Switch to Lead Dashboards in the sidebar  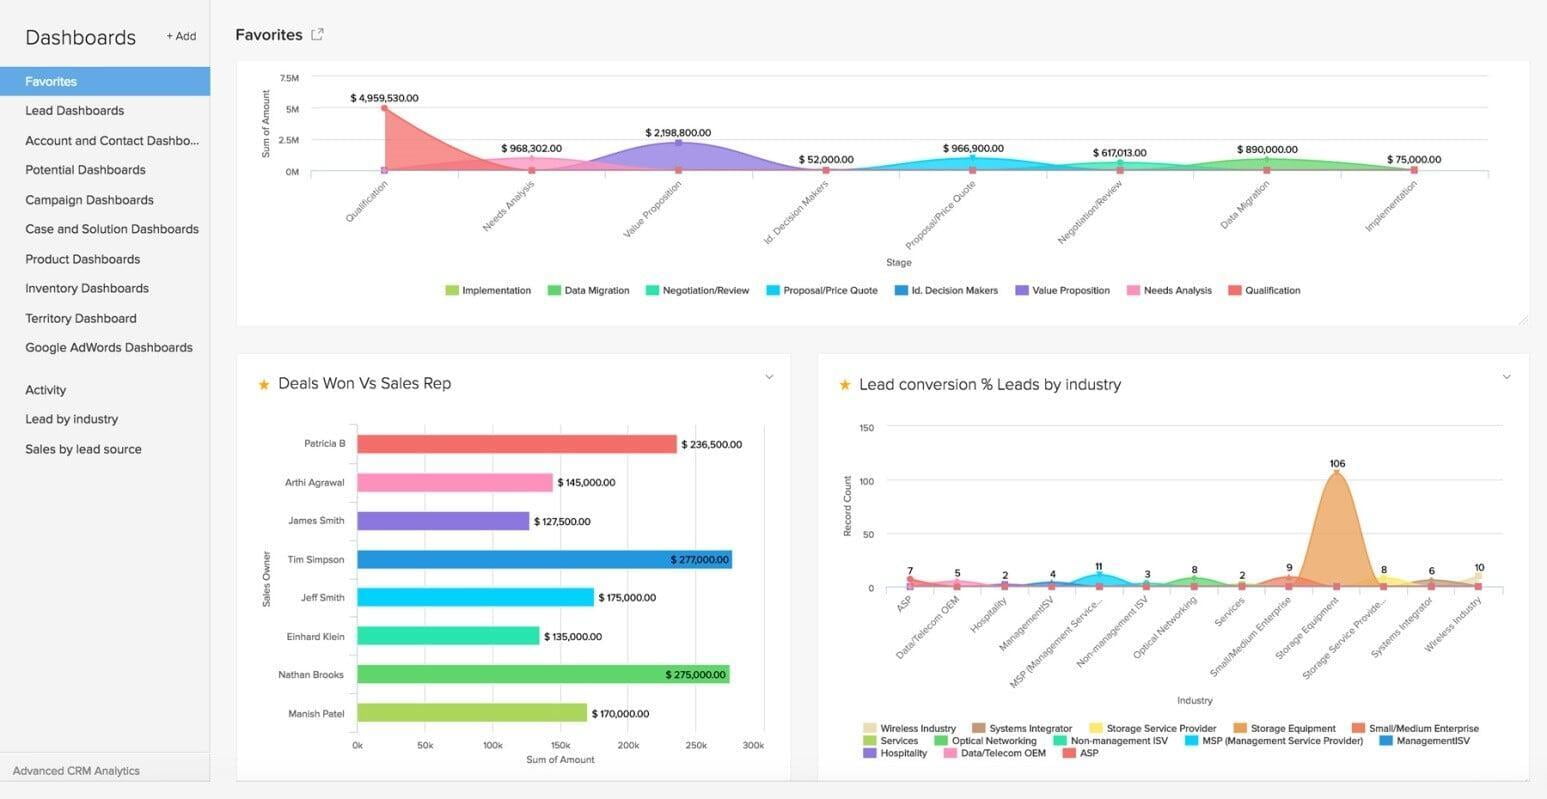point(74,110)
